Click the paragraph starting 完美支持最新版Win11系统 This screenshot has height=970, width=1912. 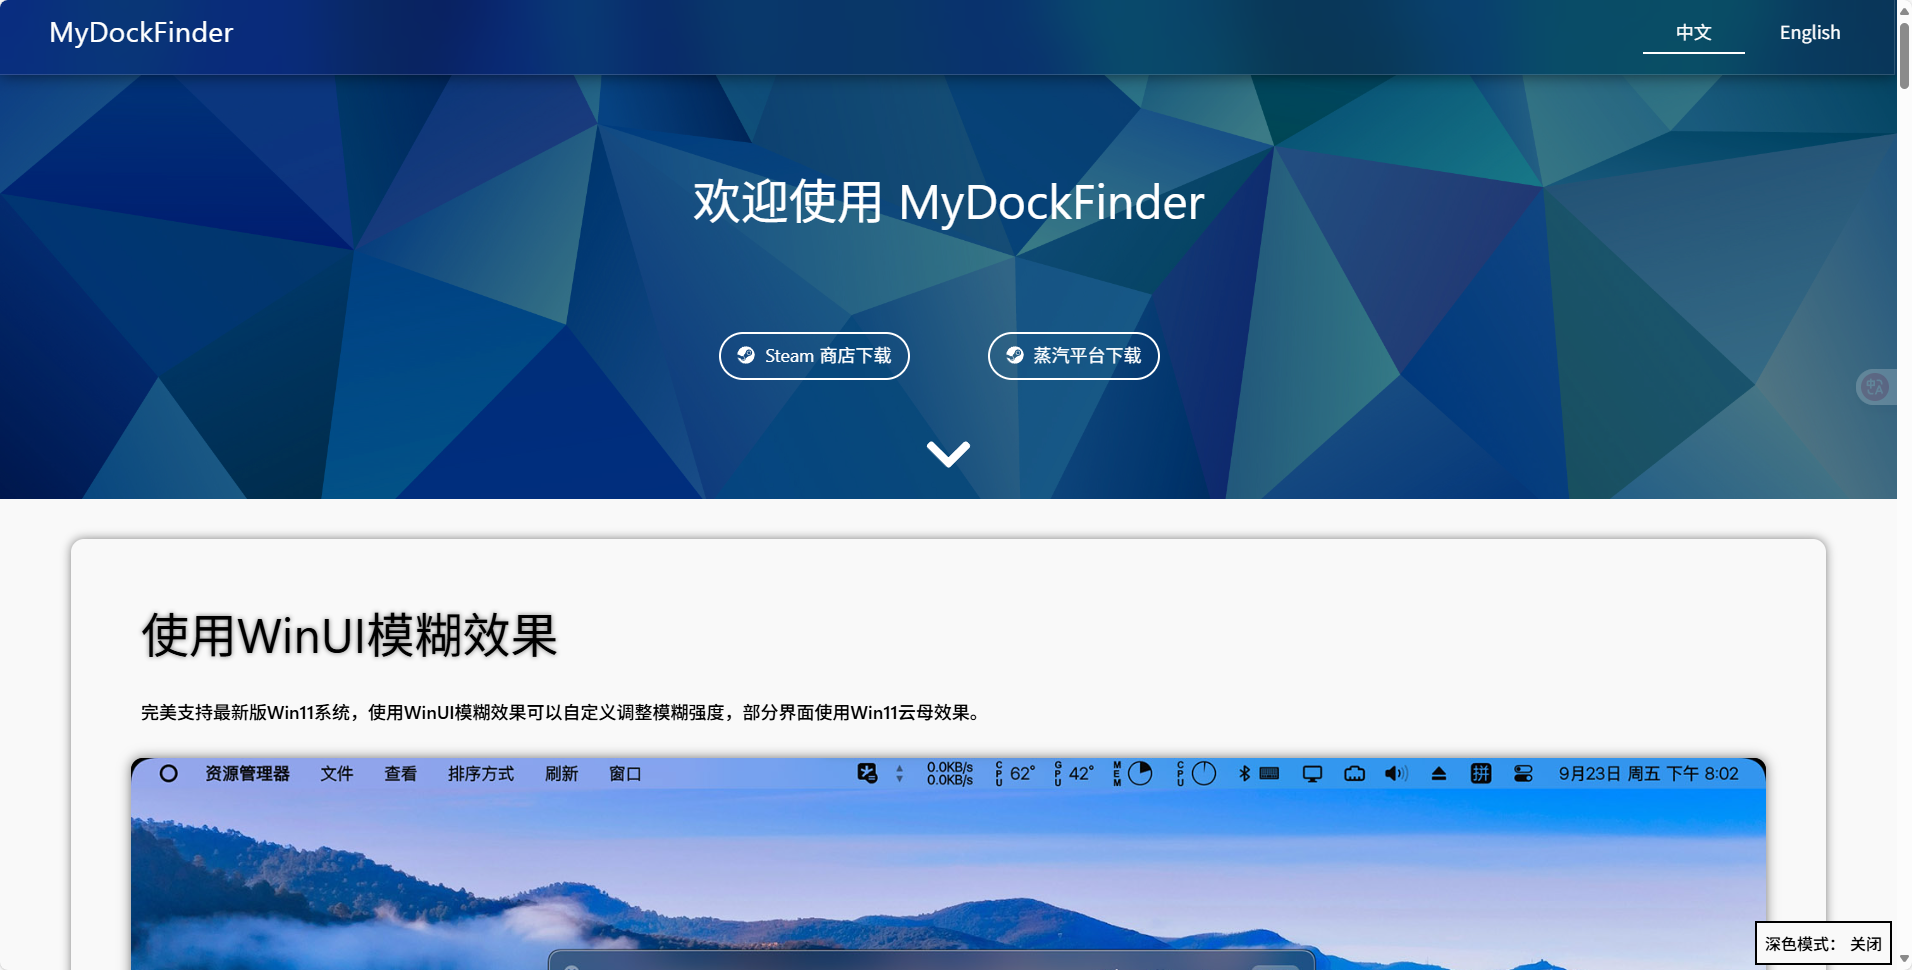tap(563, 713)
